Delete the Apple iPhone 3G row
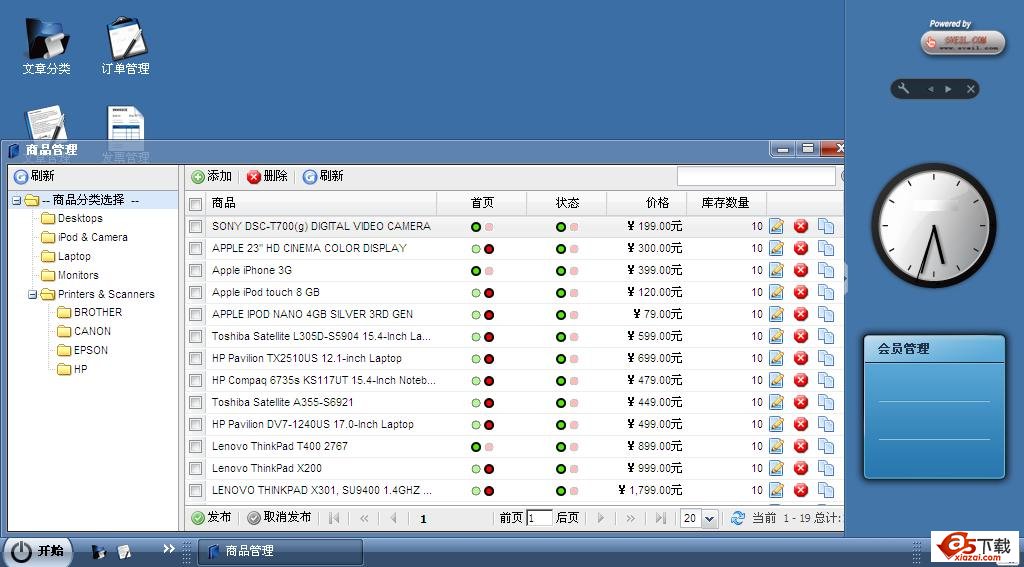 click(801, 270)
